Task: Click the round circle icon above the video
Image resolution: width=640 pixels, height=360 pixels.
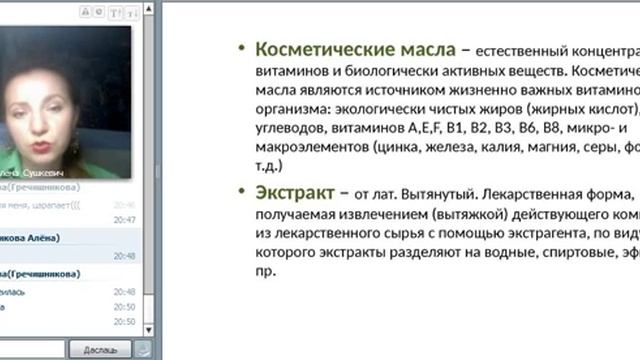Action: coord(99,12)
